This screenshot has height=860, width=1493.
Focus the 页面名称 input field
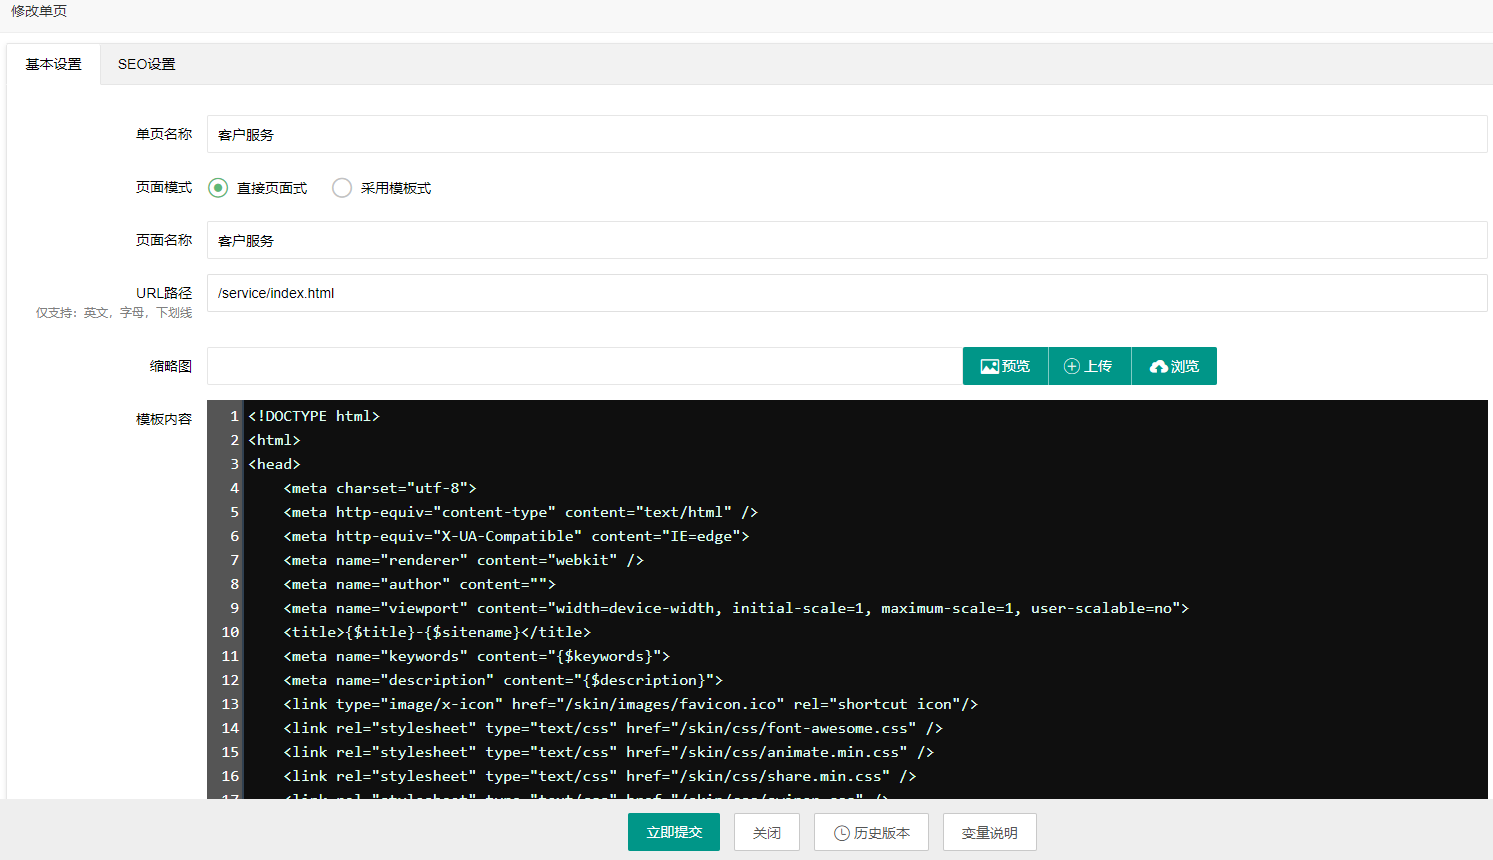pyautogui.click(x=847, y=240)
